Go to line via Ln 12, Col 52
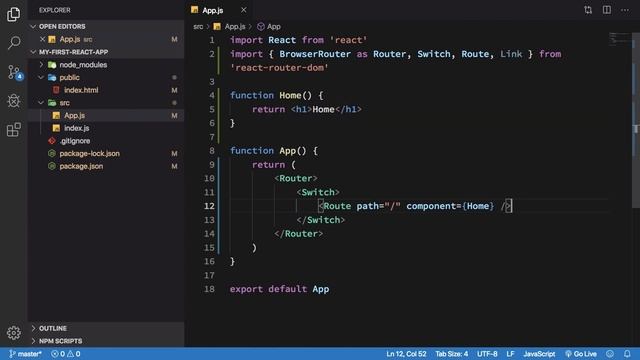Image resolution: width=640 pixels, height=360 pixels. coord(406,354)
